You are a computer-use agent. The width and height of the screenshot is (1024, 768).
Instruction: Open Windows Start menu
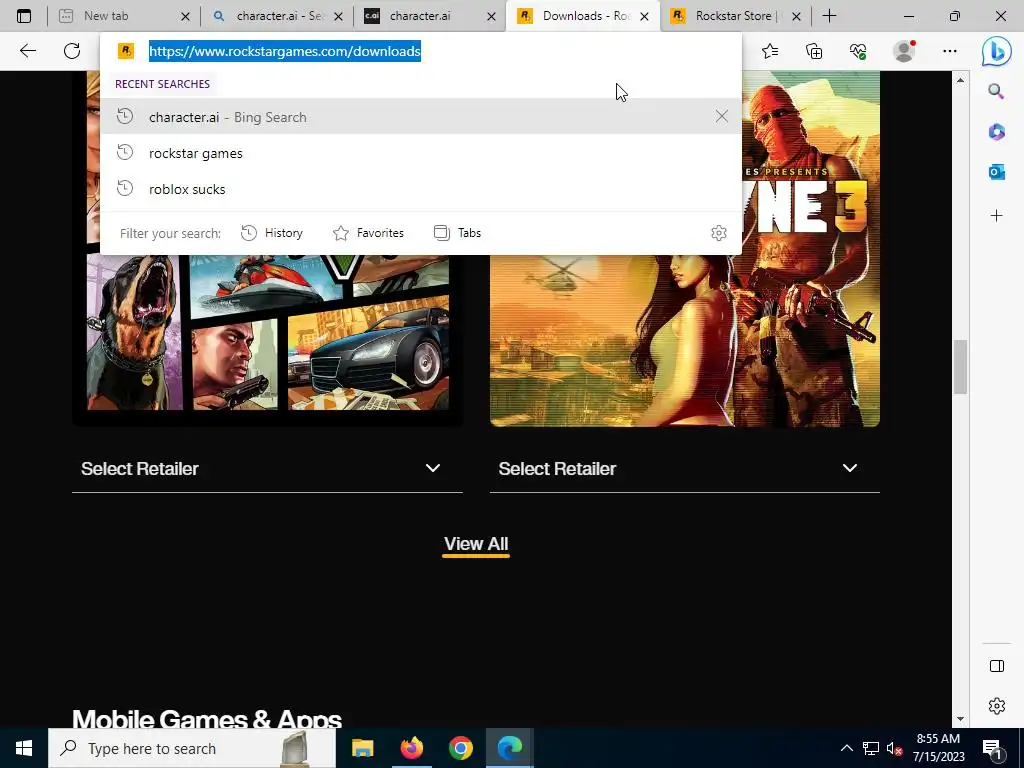(x=24, y=748)
